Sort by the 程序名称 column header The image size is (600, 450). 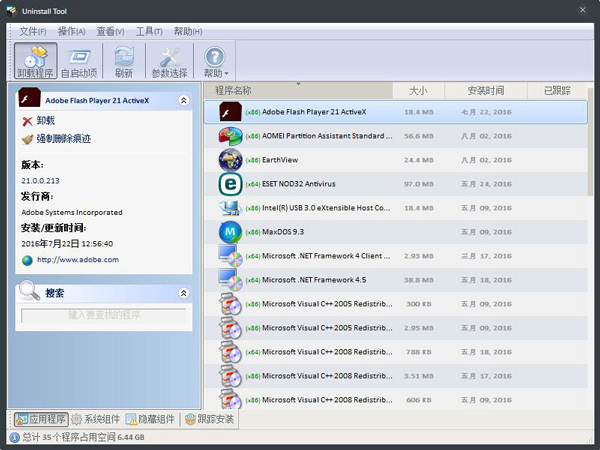pos(298,91)
